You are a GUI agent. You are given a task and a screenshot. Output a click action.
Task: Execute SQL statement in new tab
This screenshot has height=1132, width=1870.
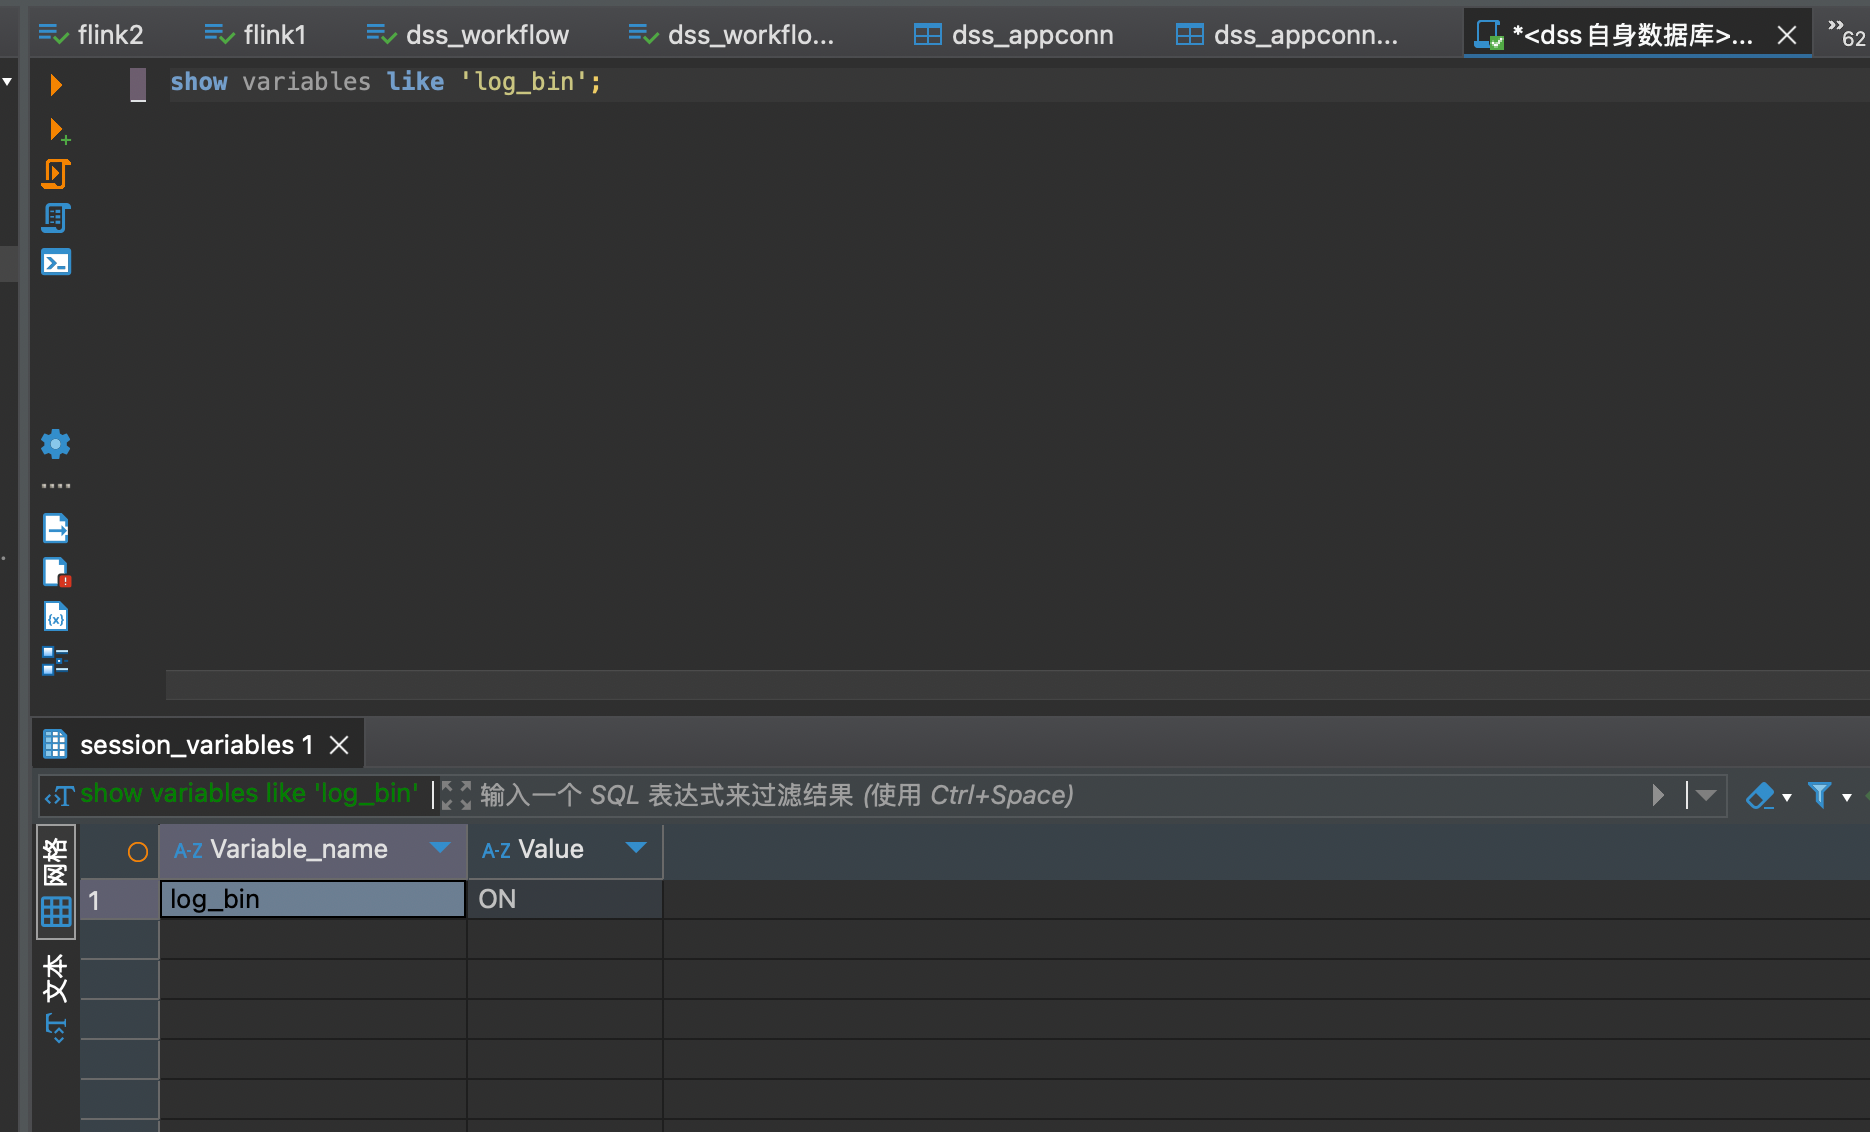pyautogui.click(x=58, y=130)
